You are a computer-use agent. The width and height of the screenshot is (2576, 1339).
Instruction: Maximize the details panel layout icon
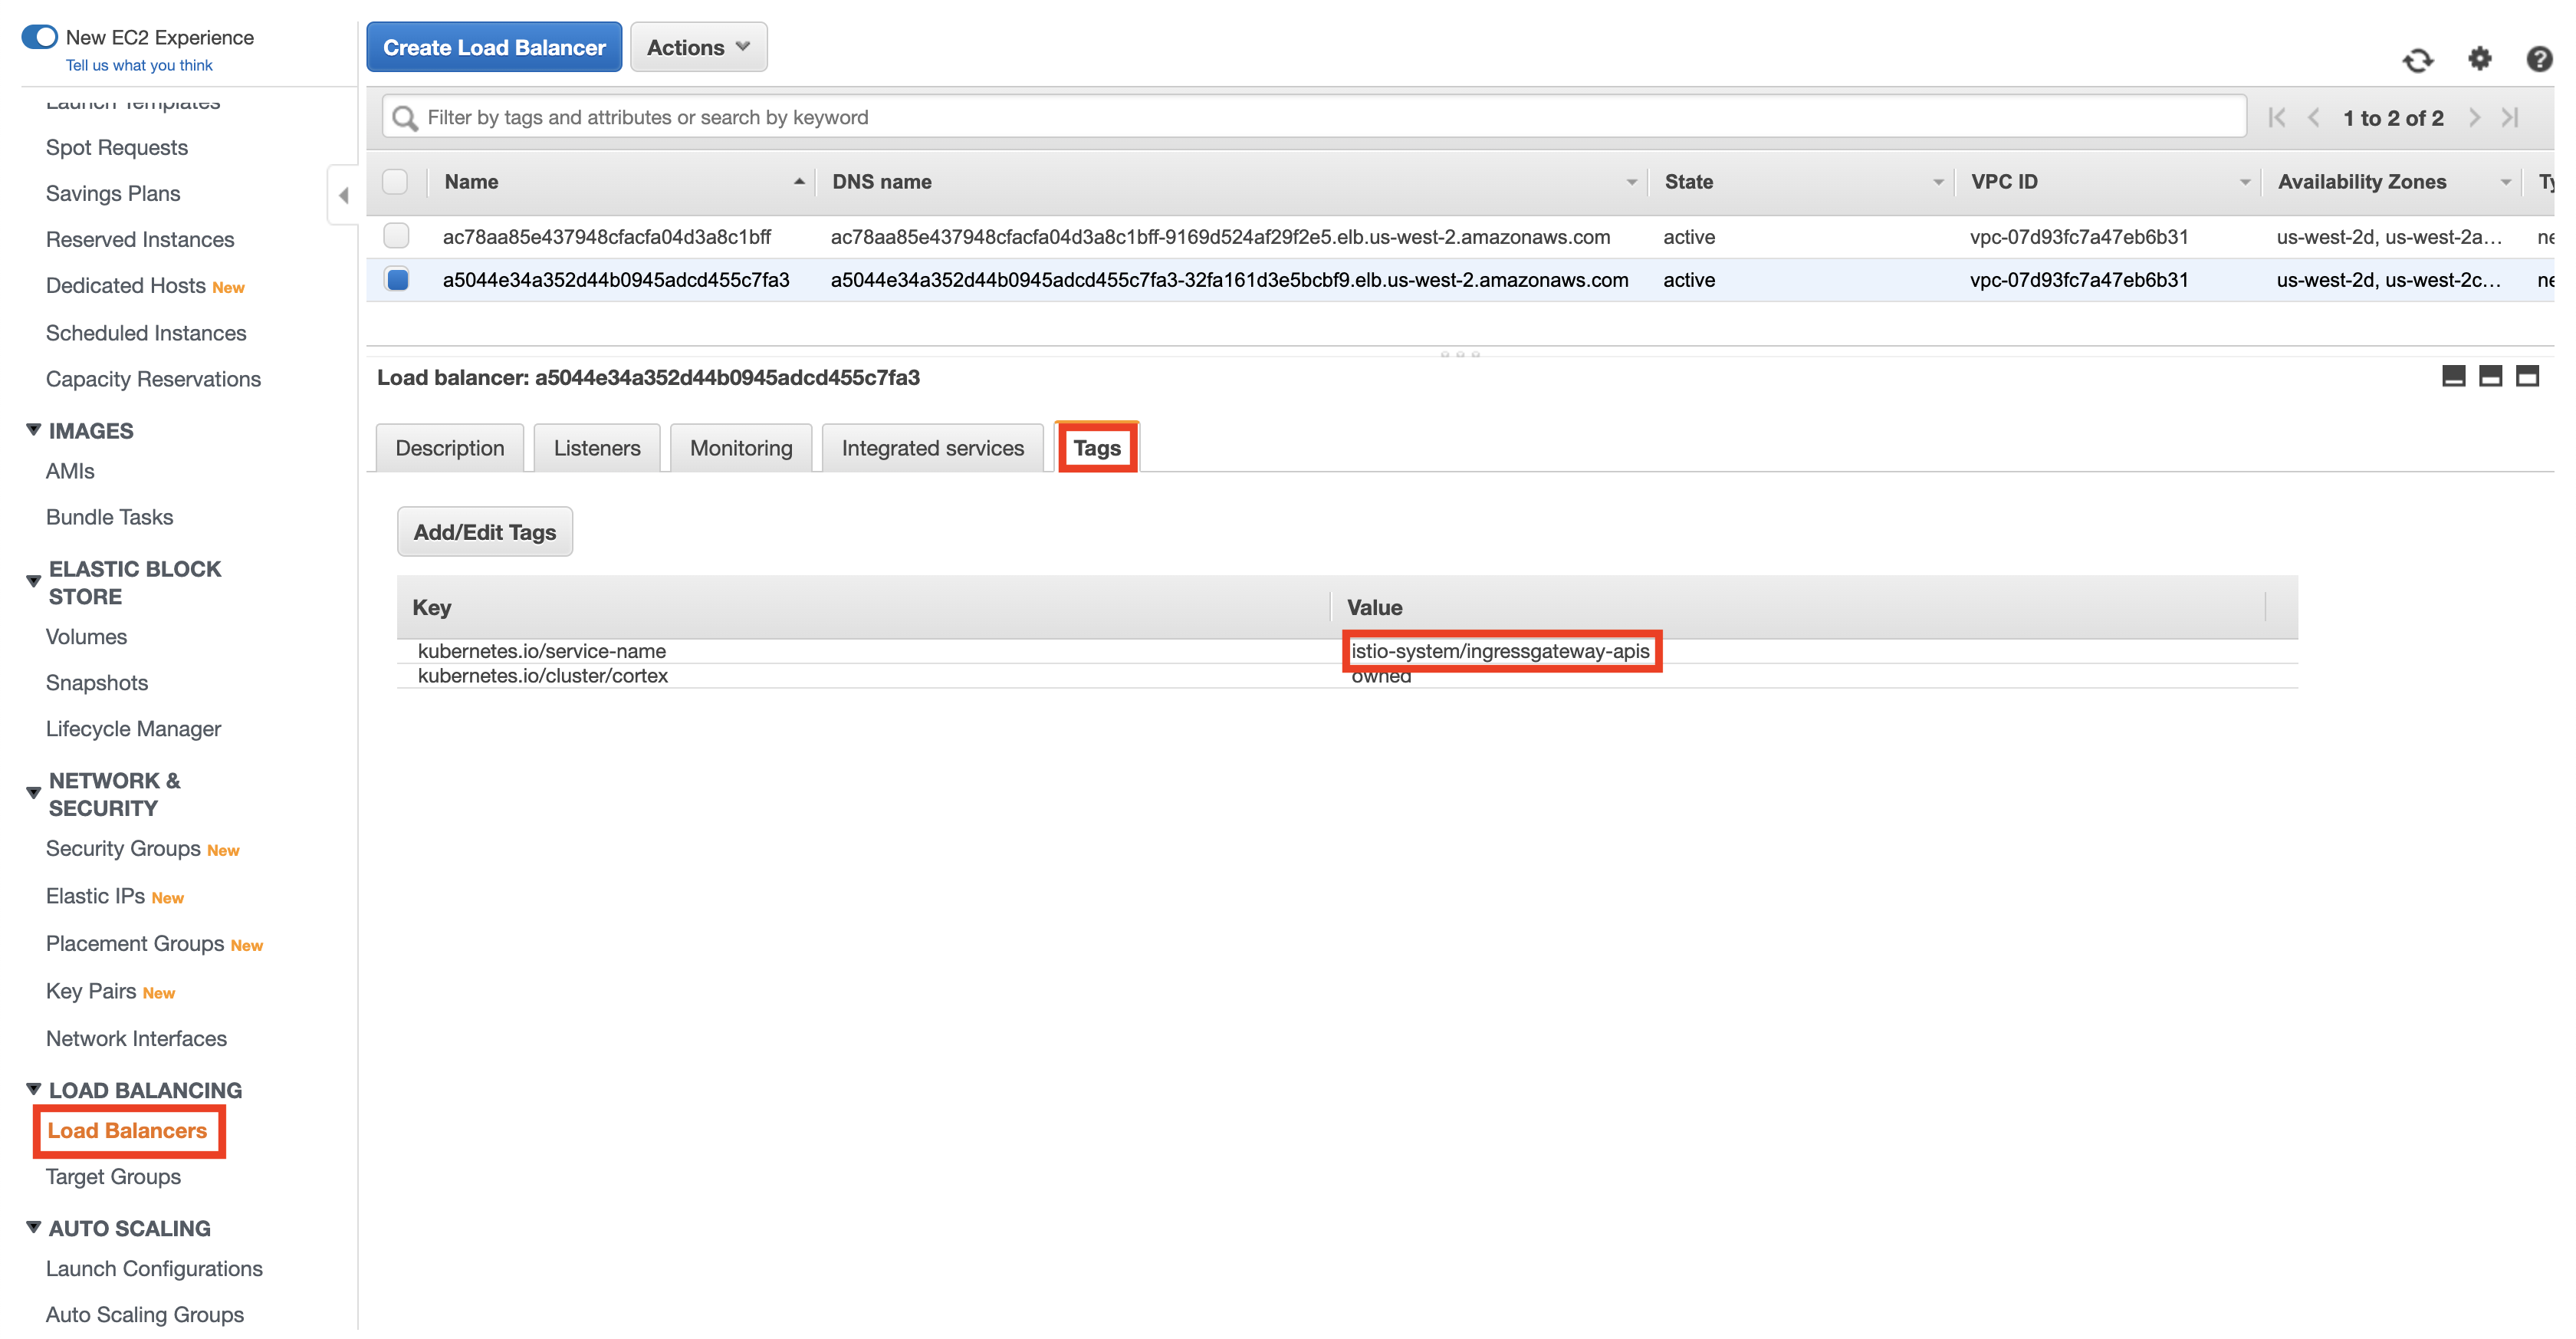tap(2527, 377)
